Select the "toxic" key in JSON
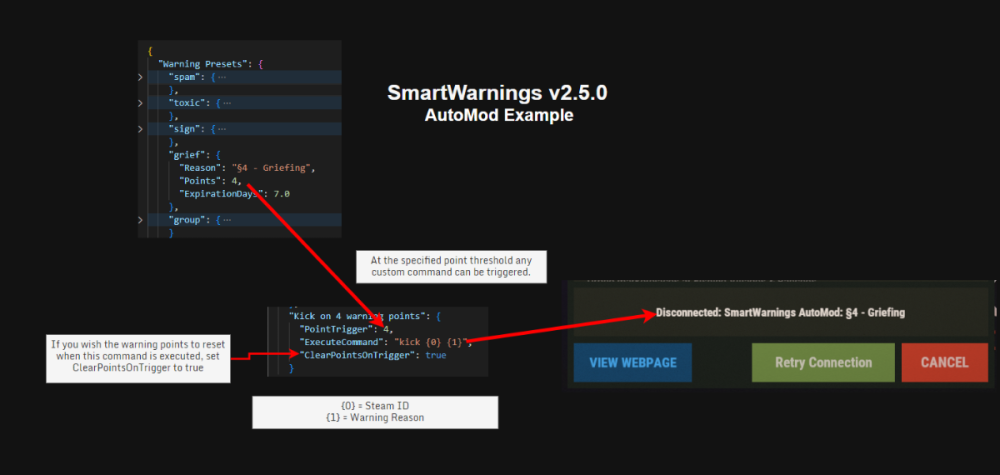Image resolution: width=1000 pixels, height=475 pixels. point(186,103)
